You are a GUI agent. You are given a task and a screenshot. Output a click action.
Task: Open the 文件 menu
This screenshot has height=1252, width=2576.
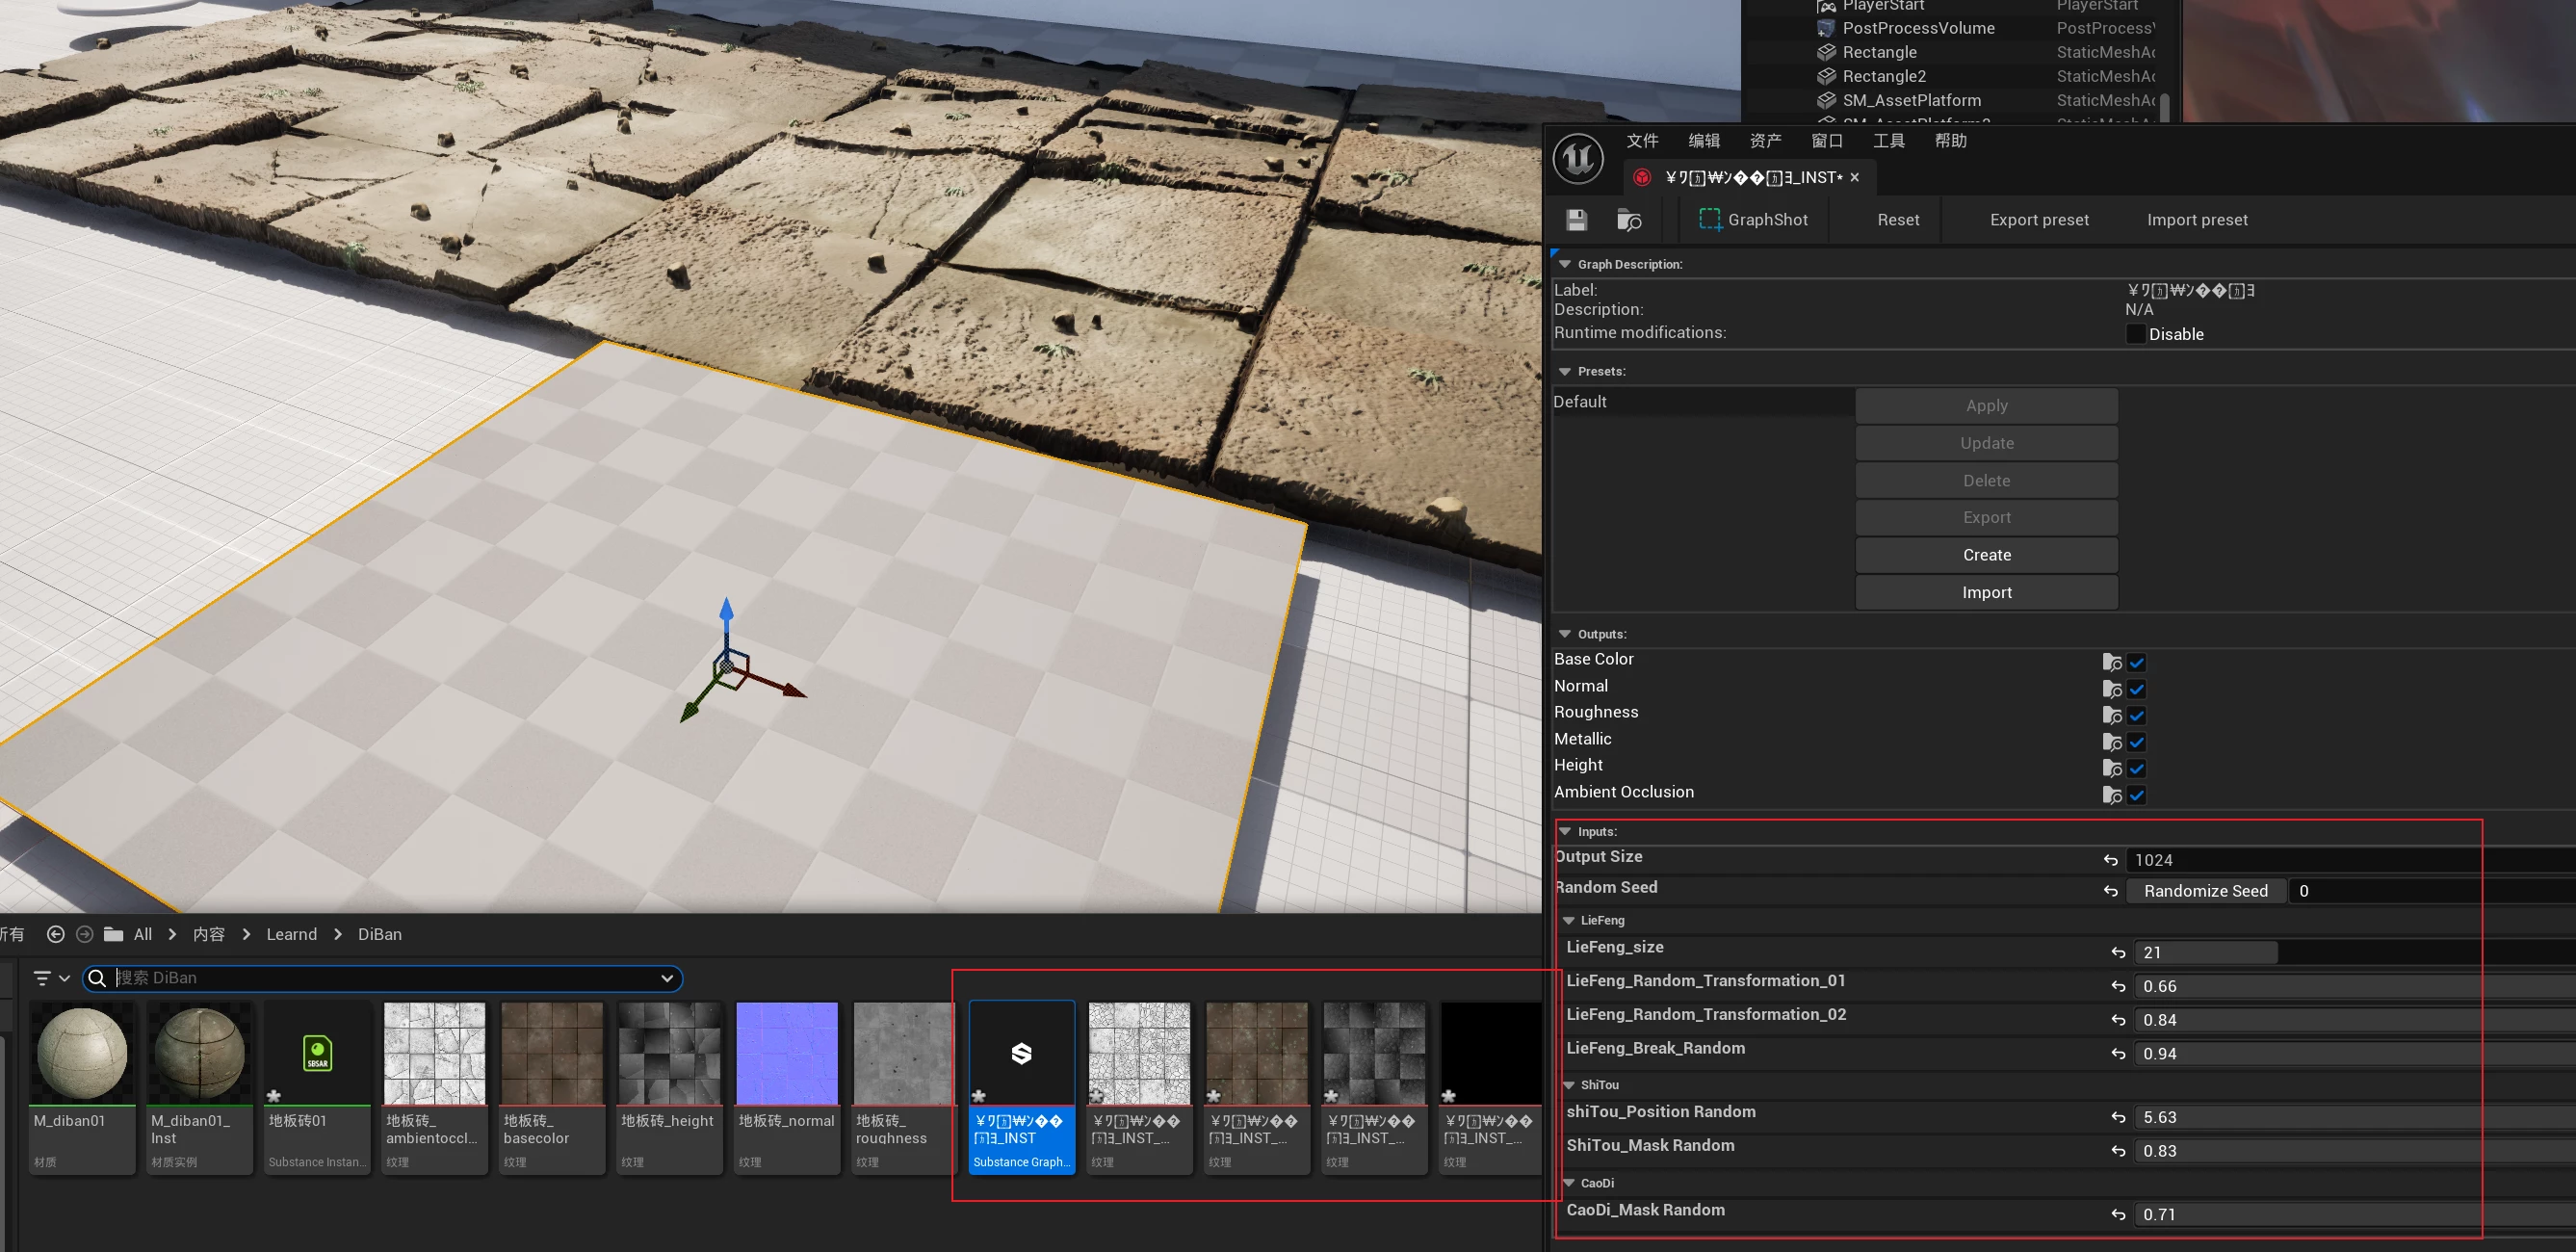click(1642, 141)
